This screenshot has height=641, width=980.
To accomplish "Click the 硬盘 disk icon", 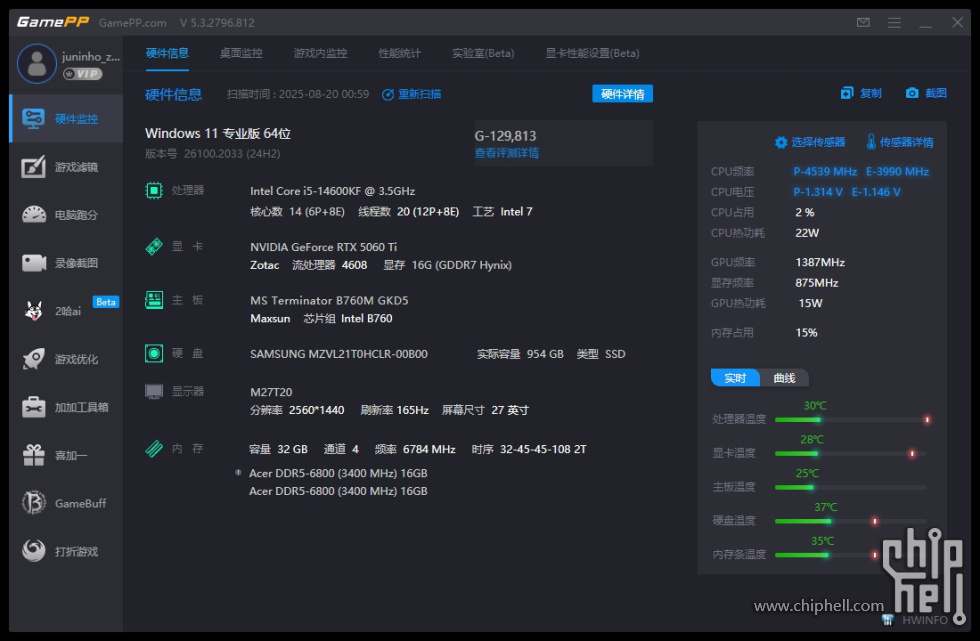I will pyautogui.click(x=154, y=353).
